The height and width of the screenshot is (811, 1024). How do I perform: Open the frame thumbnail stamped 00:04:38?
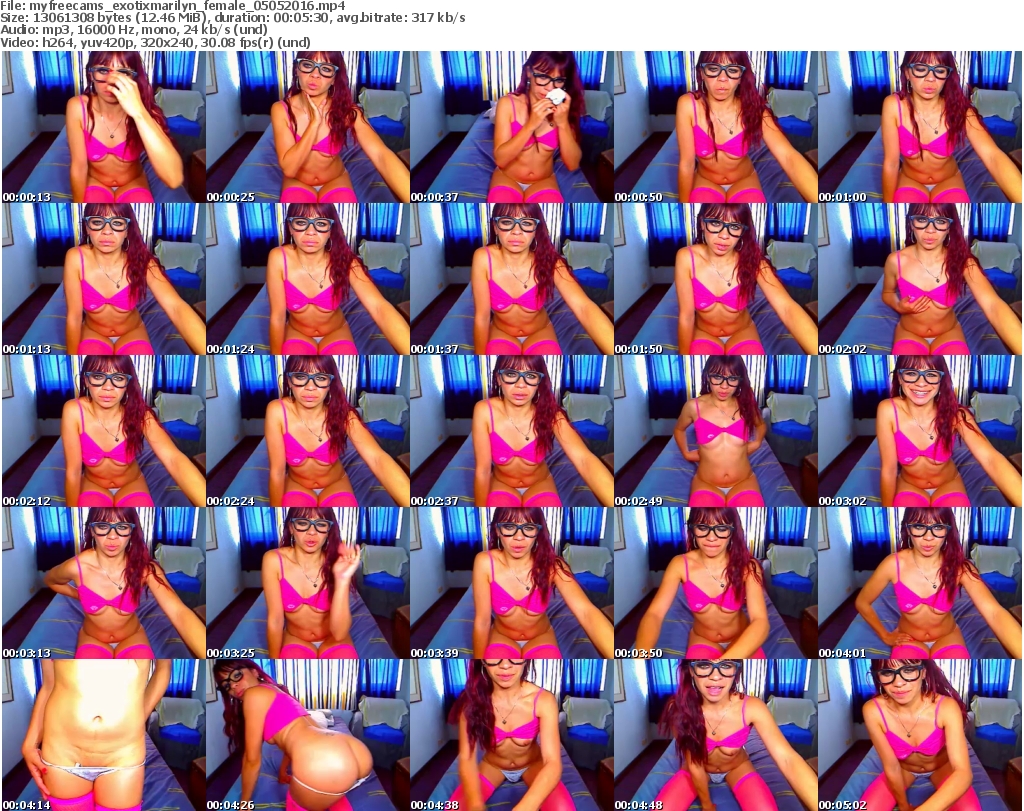click(x=512, y=735)
